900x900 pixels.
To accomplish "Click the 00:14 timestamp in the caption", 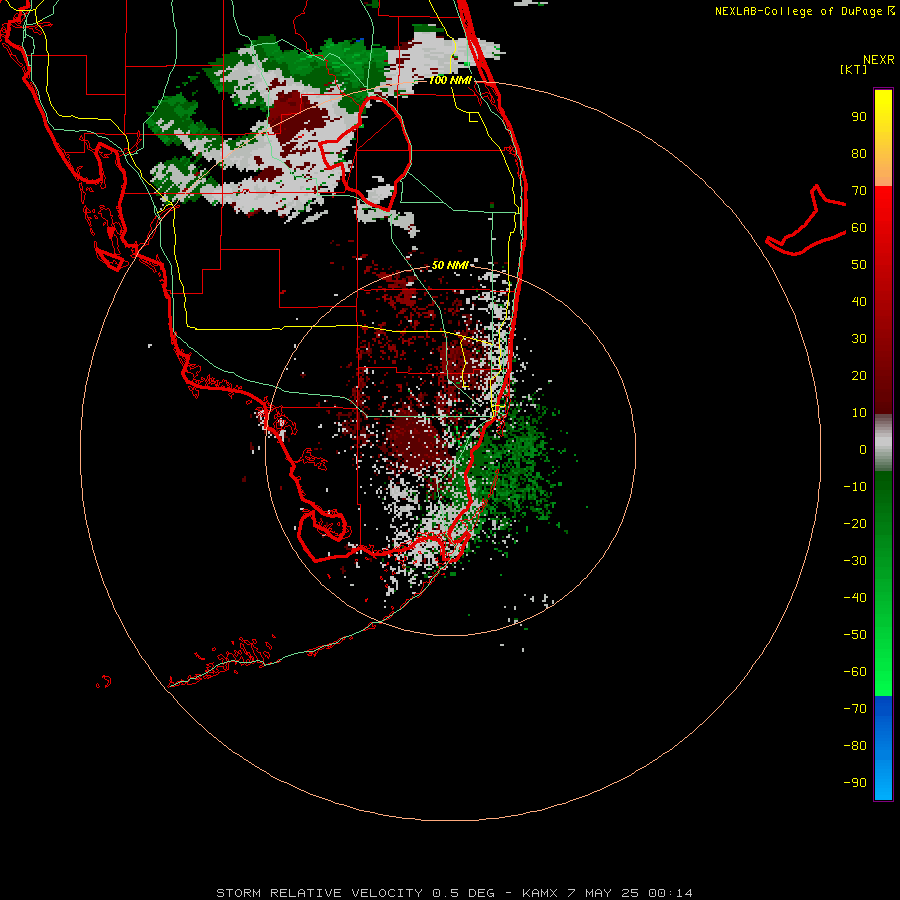I will pos(670,893).
